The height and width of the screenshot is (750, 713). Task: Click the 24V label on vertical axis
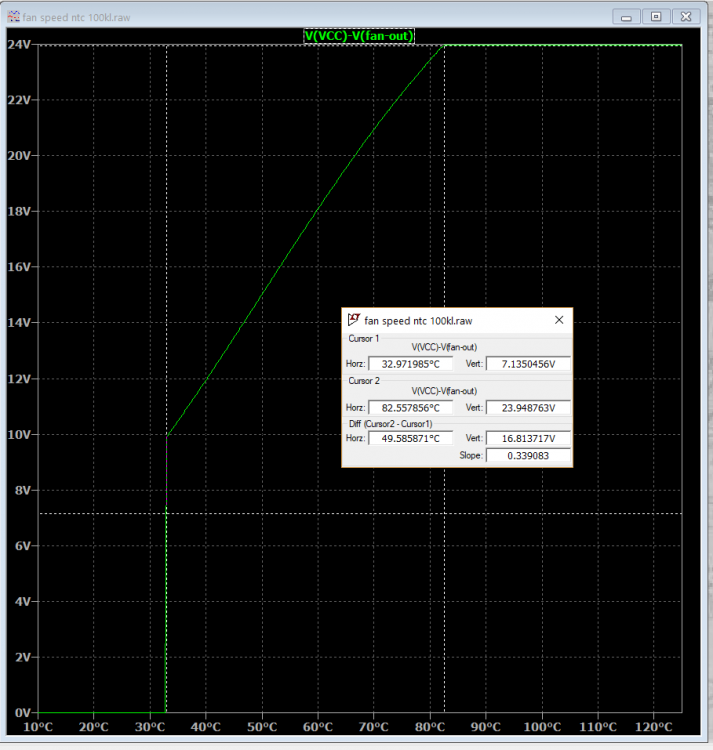click(19, 44)
